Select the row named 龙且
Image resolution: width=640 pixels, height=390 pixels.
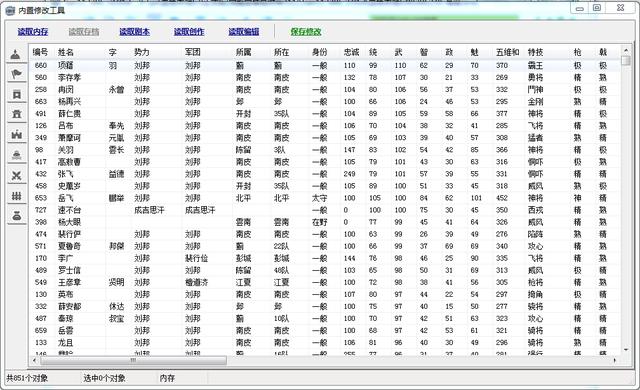coord(325,342)
